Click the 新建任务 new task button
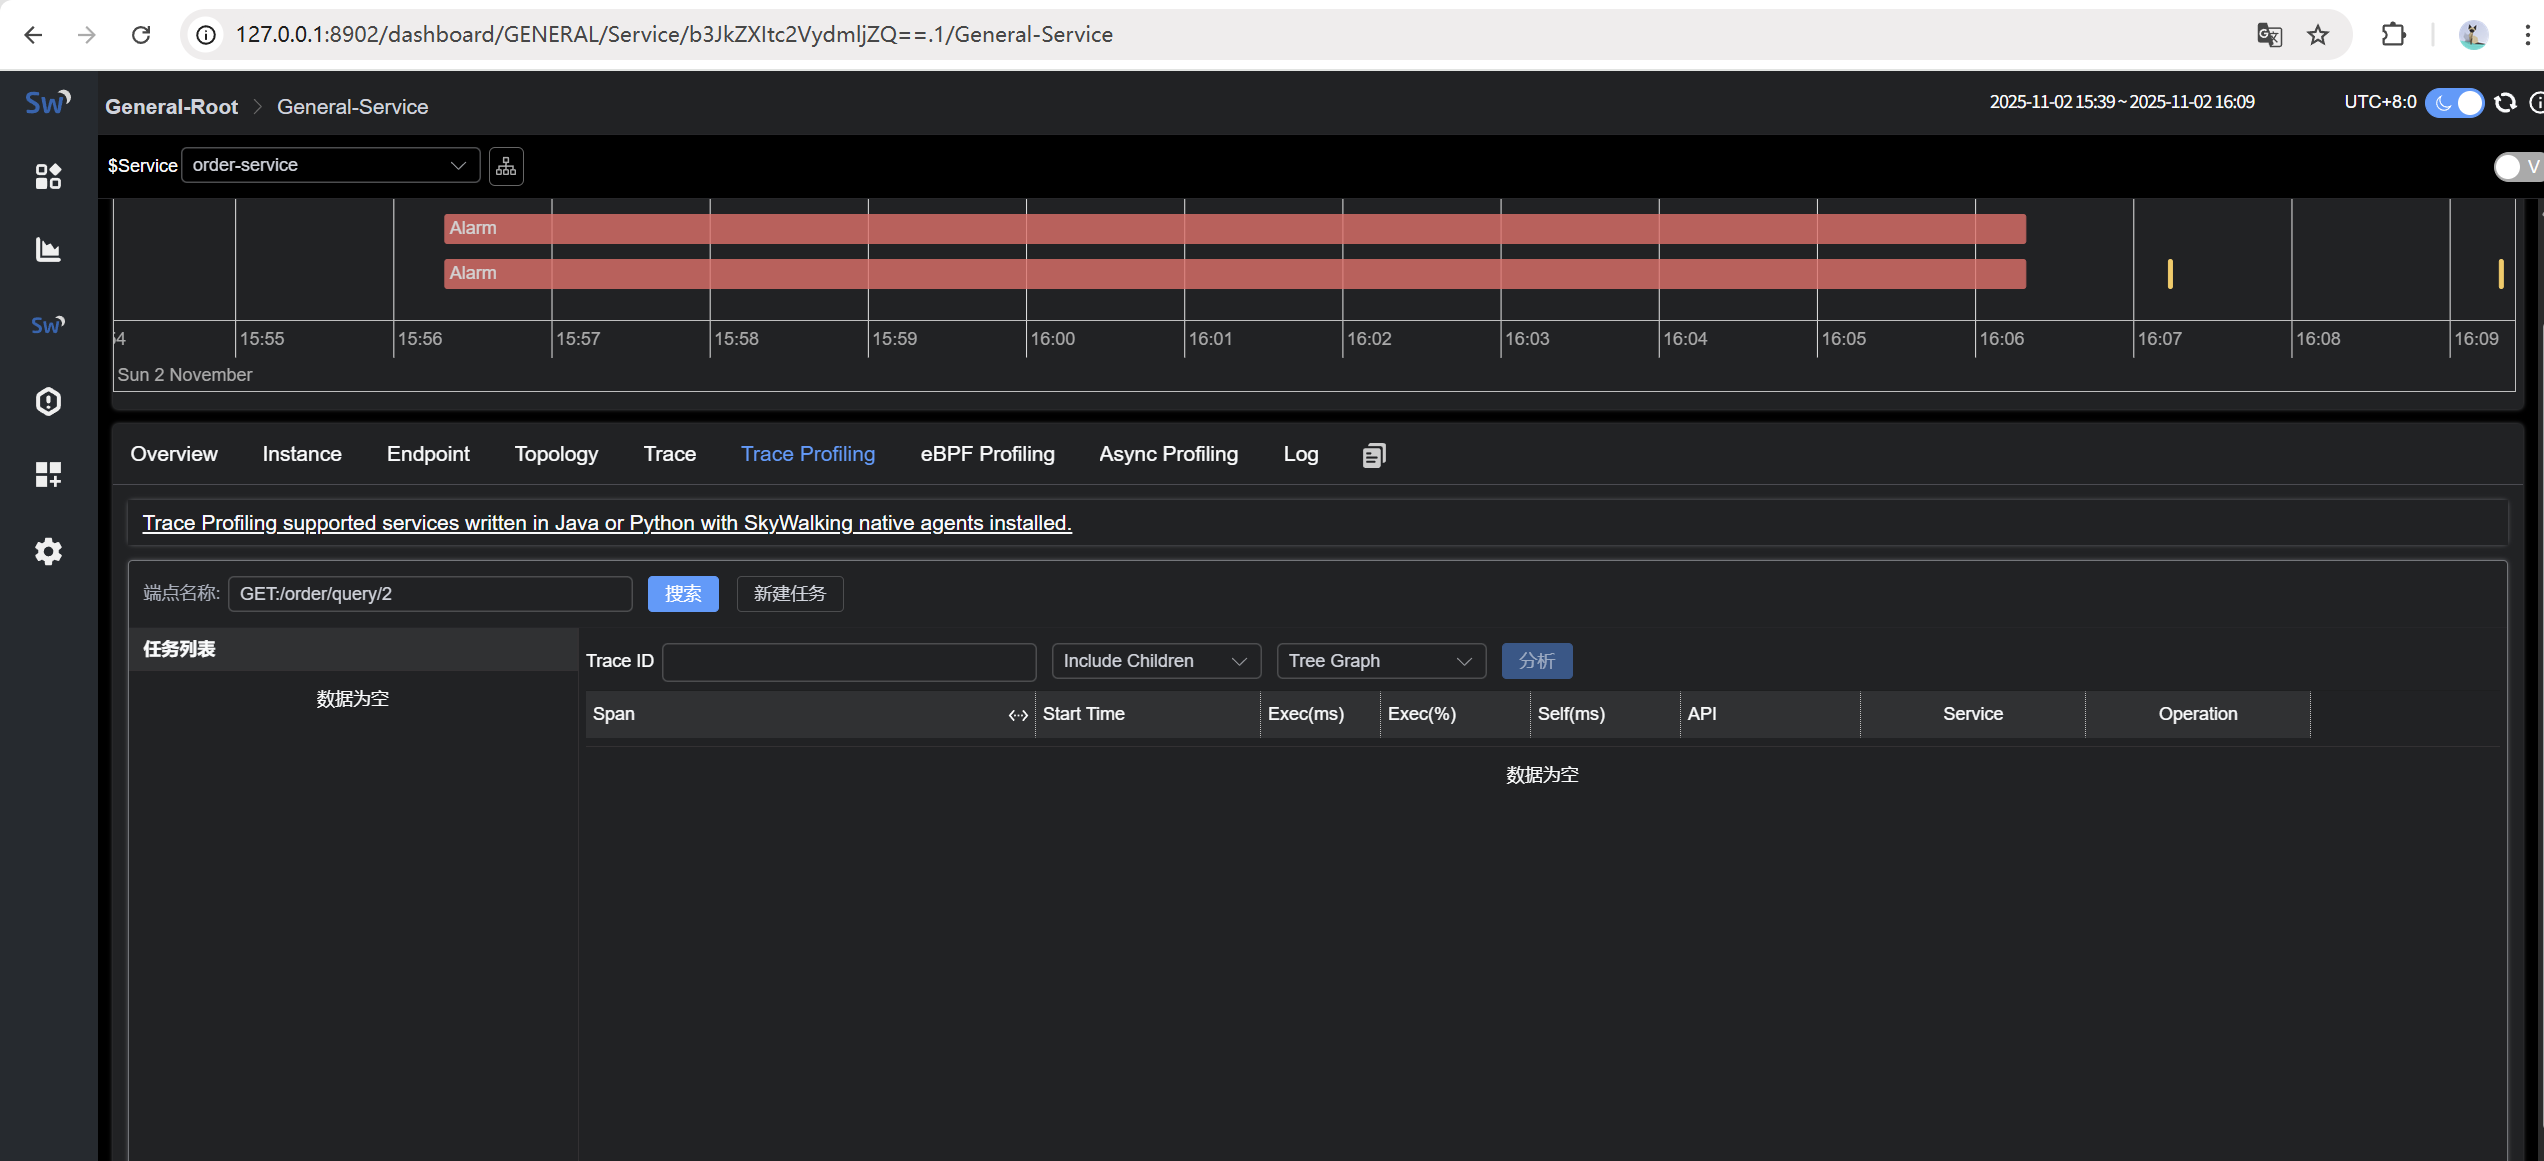2544x1161 pixels. [789, 594]
